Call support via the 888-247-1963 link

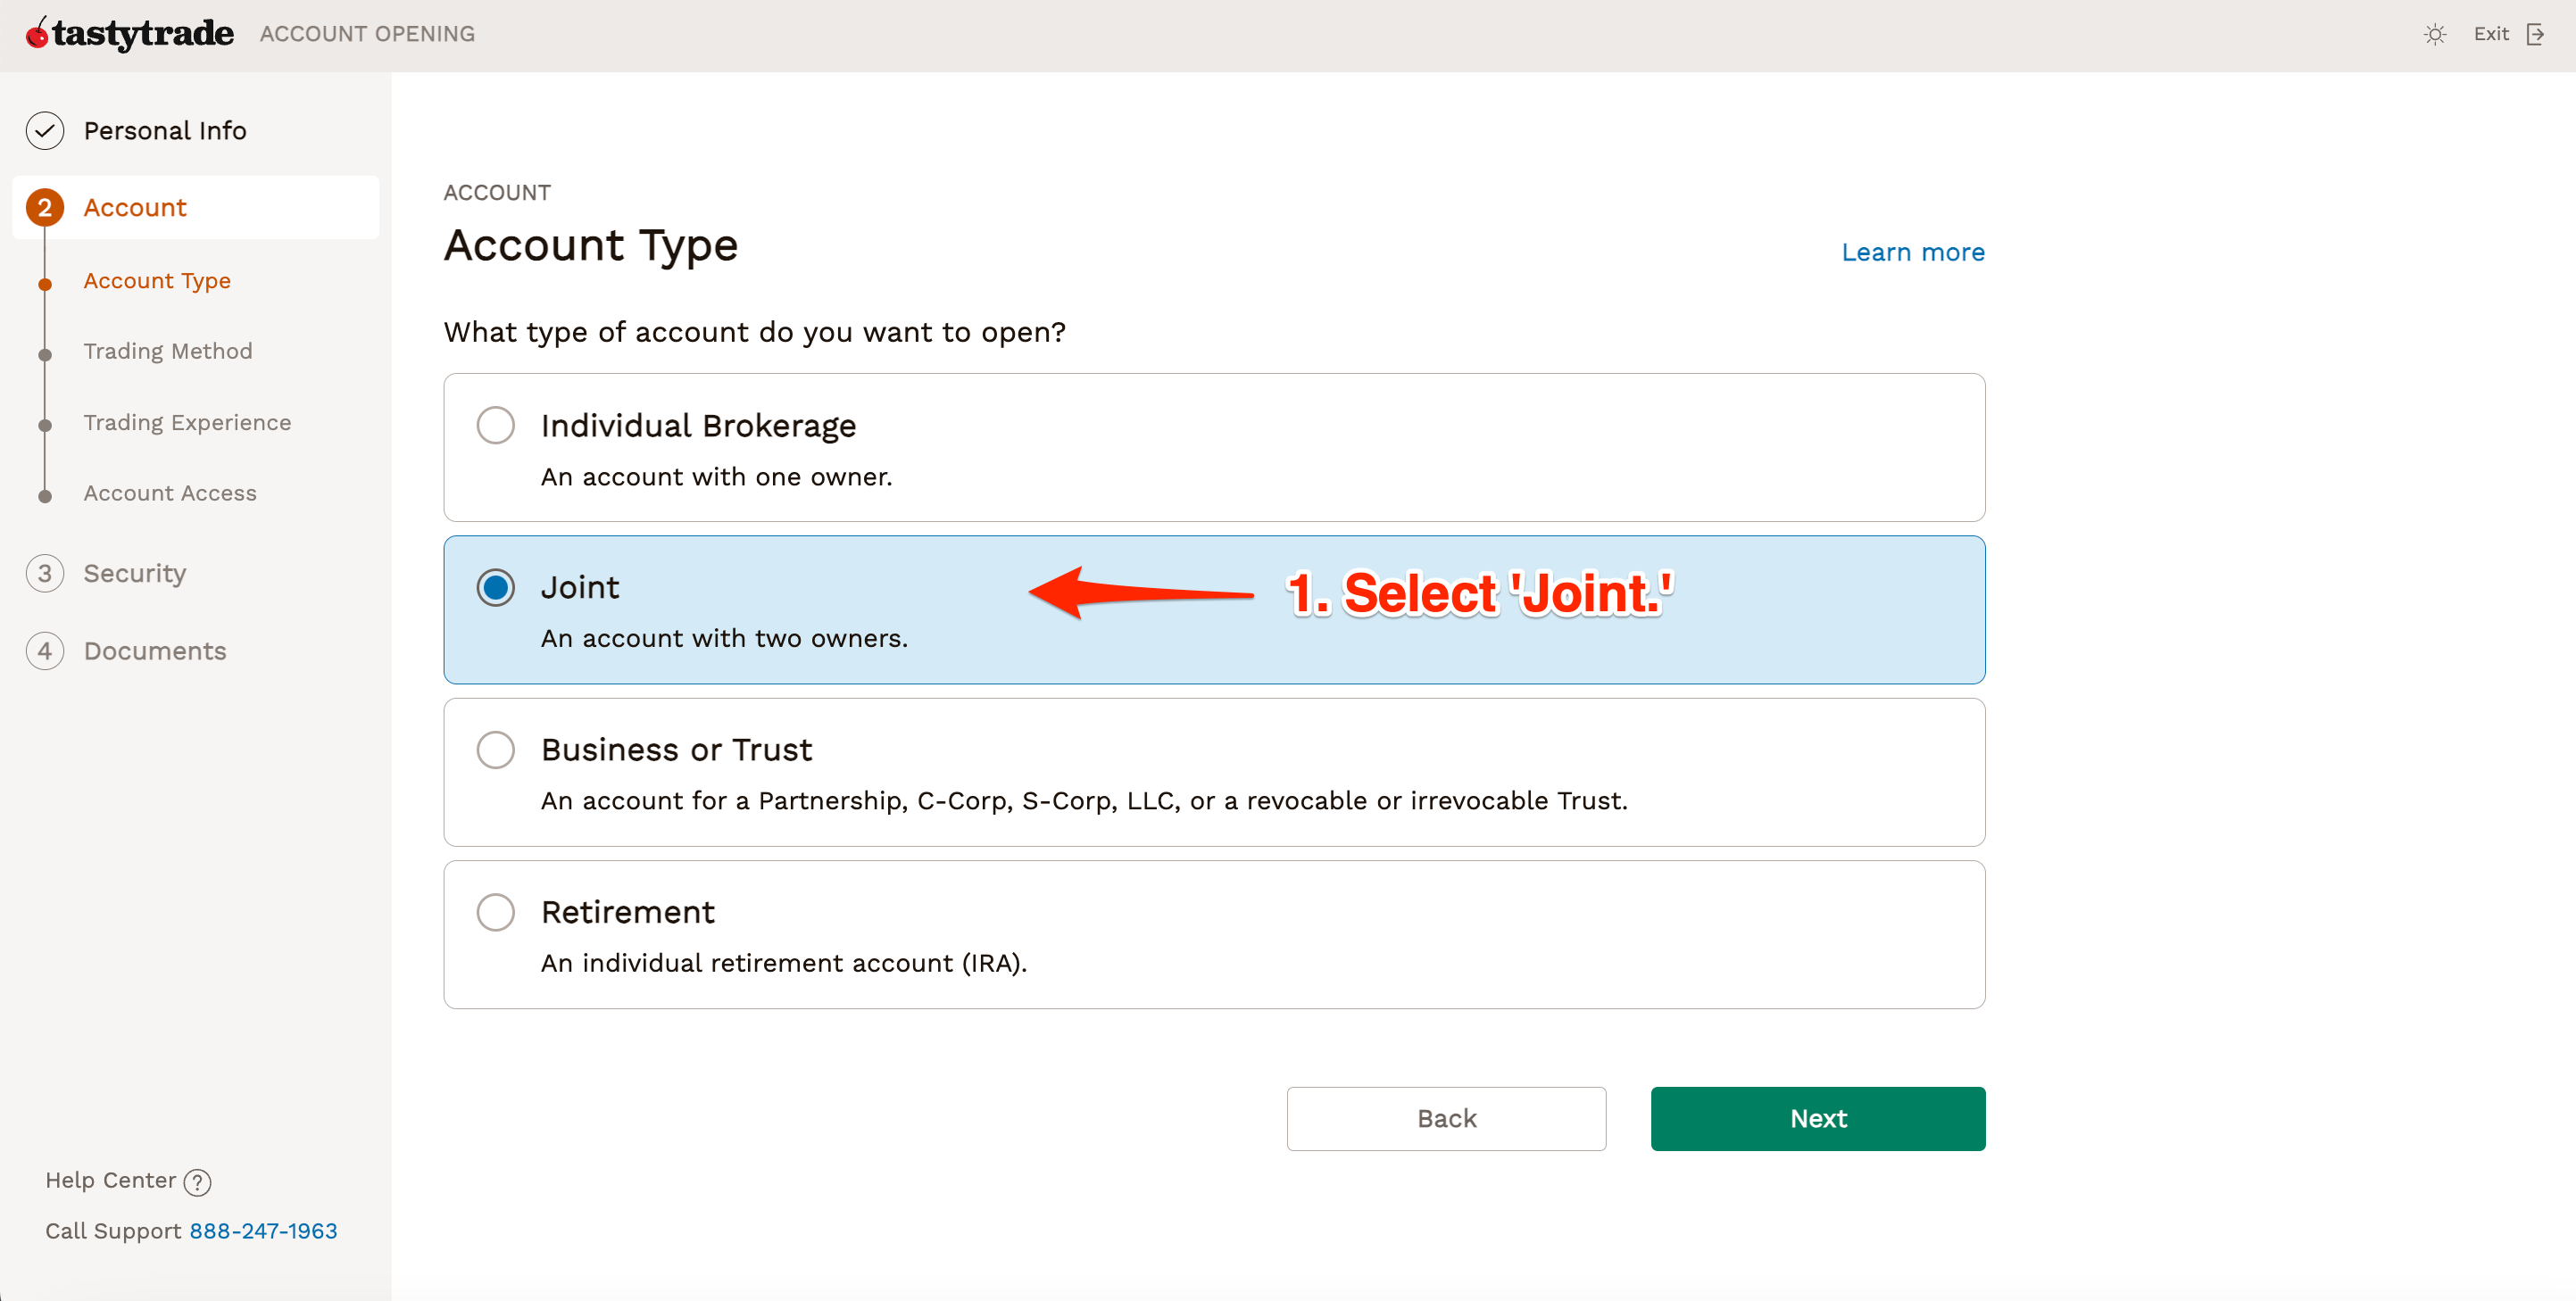point(263,1230)
